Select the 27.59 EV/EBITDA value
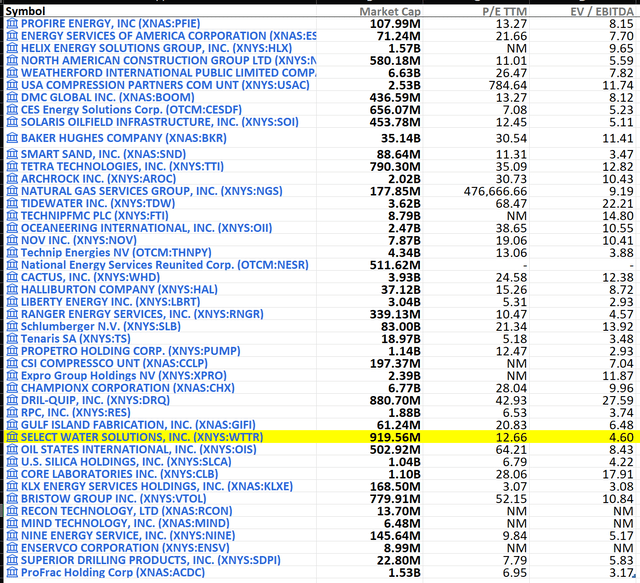Viewport: 640px width, 583px height. [x=618, y=401]
